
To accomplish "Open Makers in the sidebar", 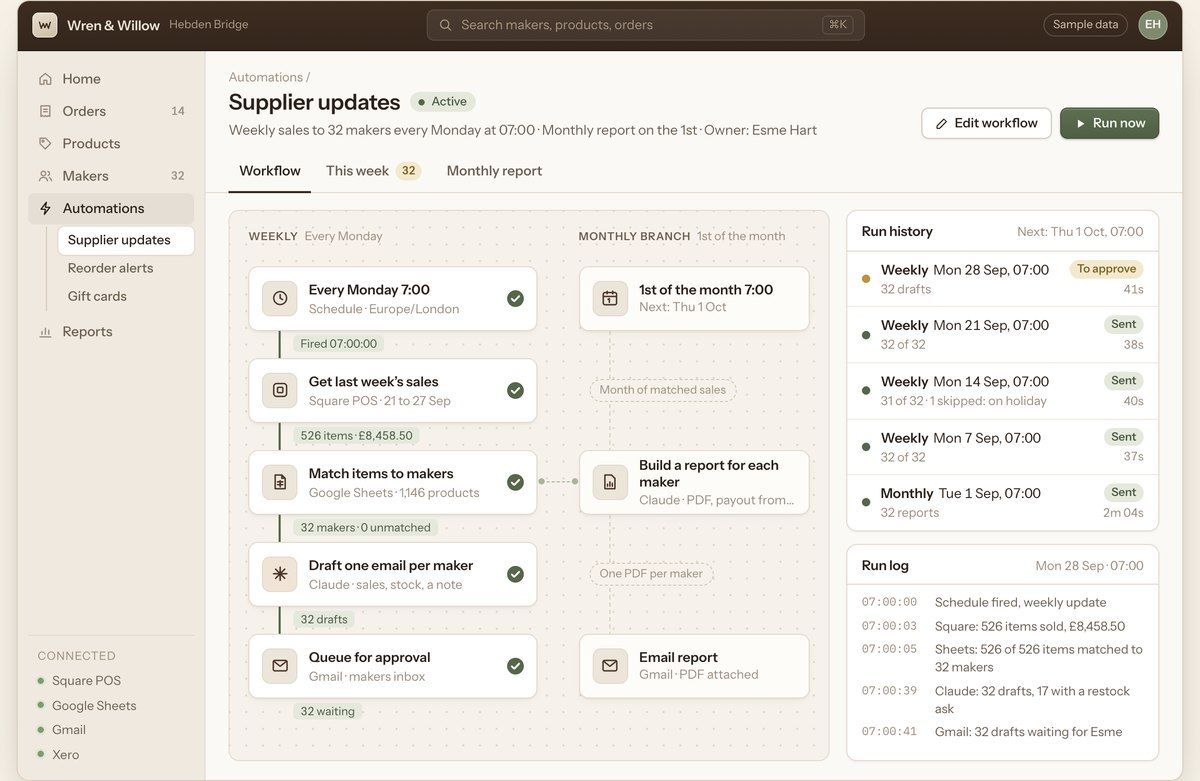I will coord(111,176).
